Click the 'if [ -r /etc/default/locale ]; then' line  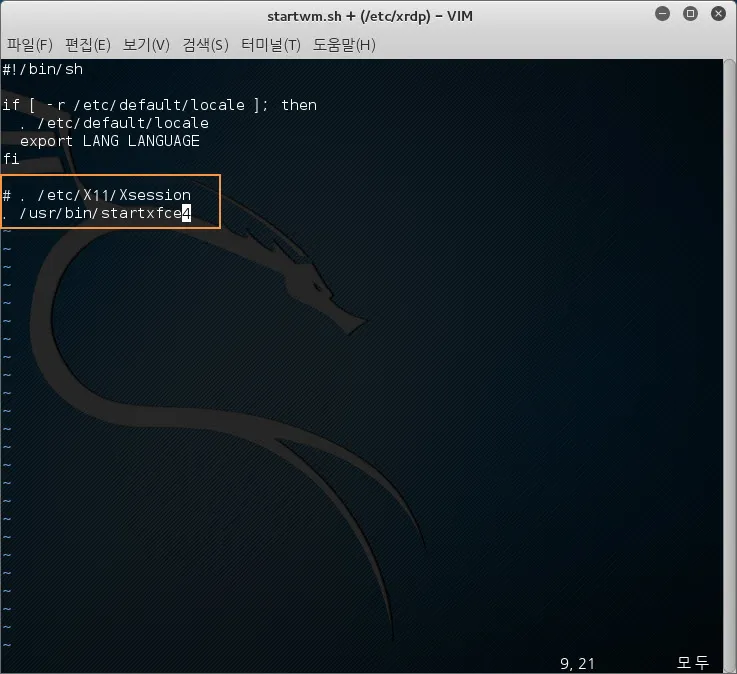[x=159, y=105]
